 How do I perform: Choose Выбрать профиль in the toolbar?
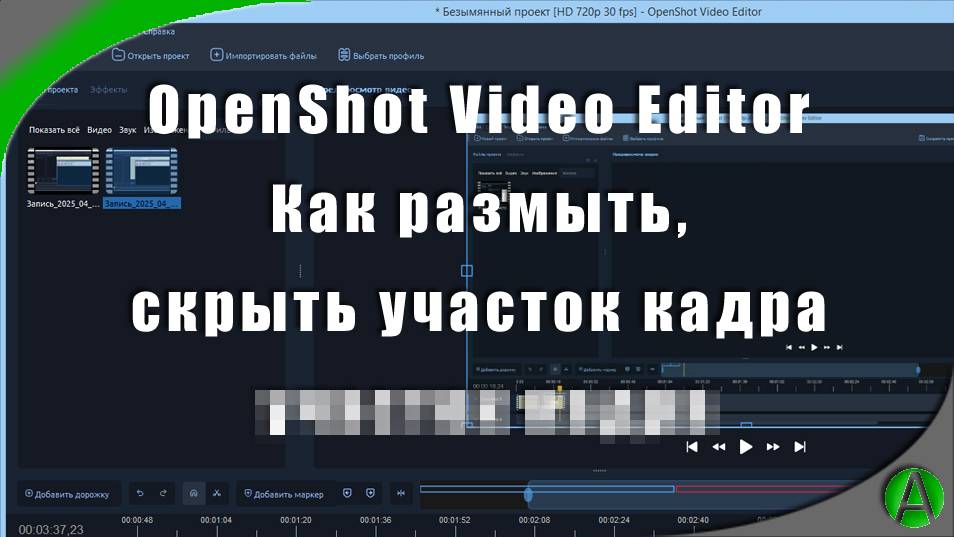coord(381,55)
